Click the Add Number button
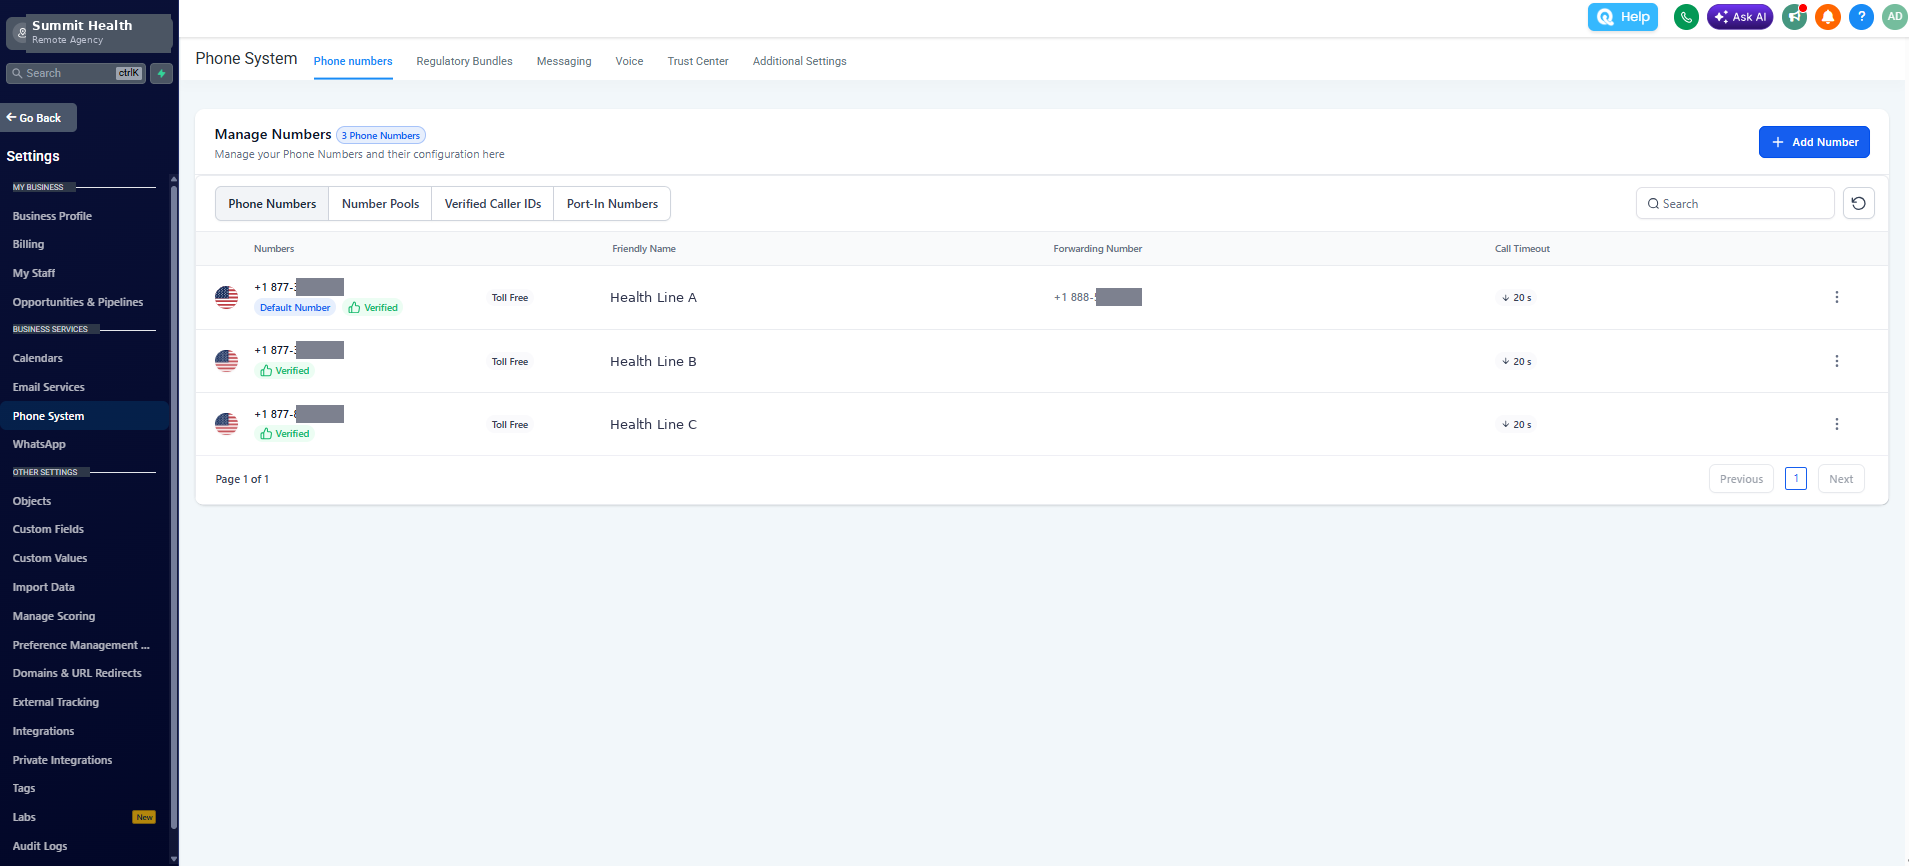 (x=1814, y=142)
